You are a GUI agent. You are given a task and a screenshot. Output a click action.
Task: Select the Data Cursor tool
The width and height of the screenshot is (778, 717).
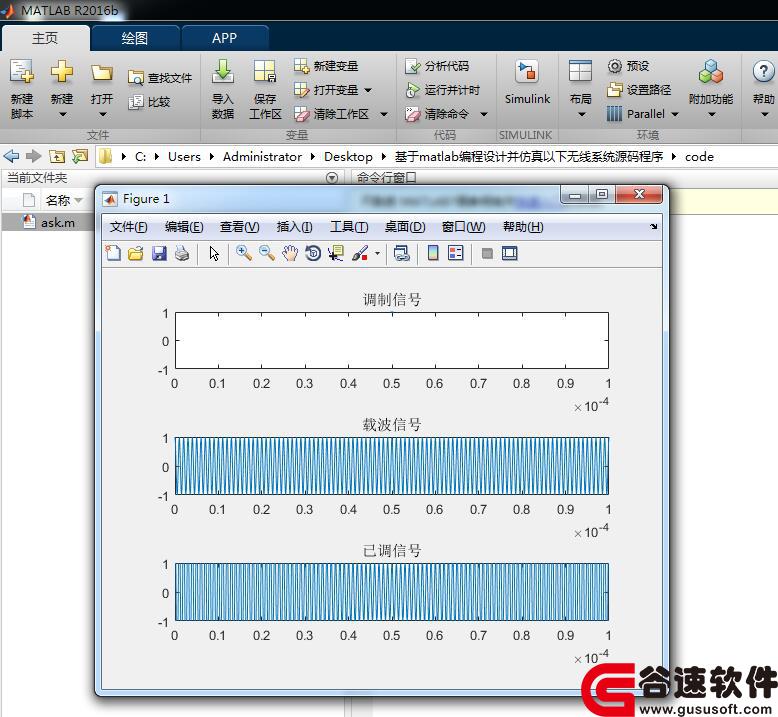[336, 254]
